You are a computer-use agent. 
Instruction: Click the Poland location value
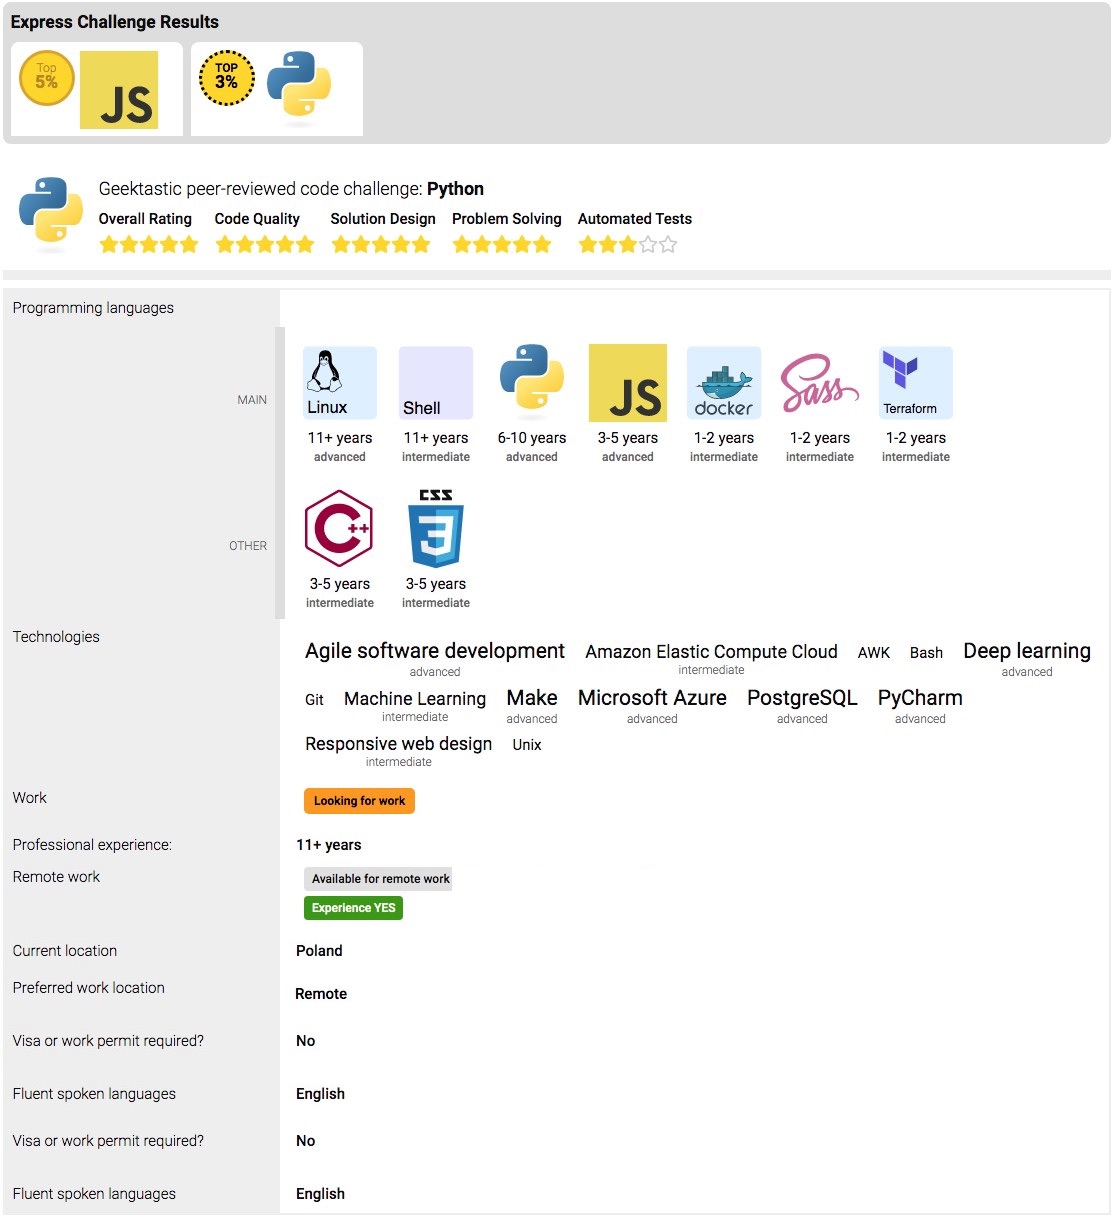319,951
